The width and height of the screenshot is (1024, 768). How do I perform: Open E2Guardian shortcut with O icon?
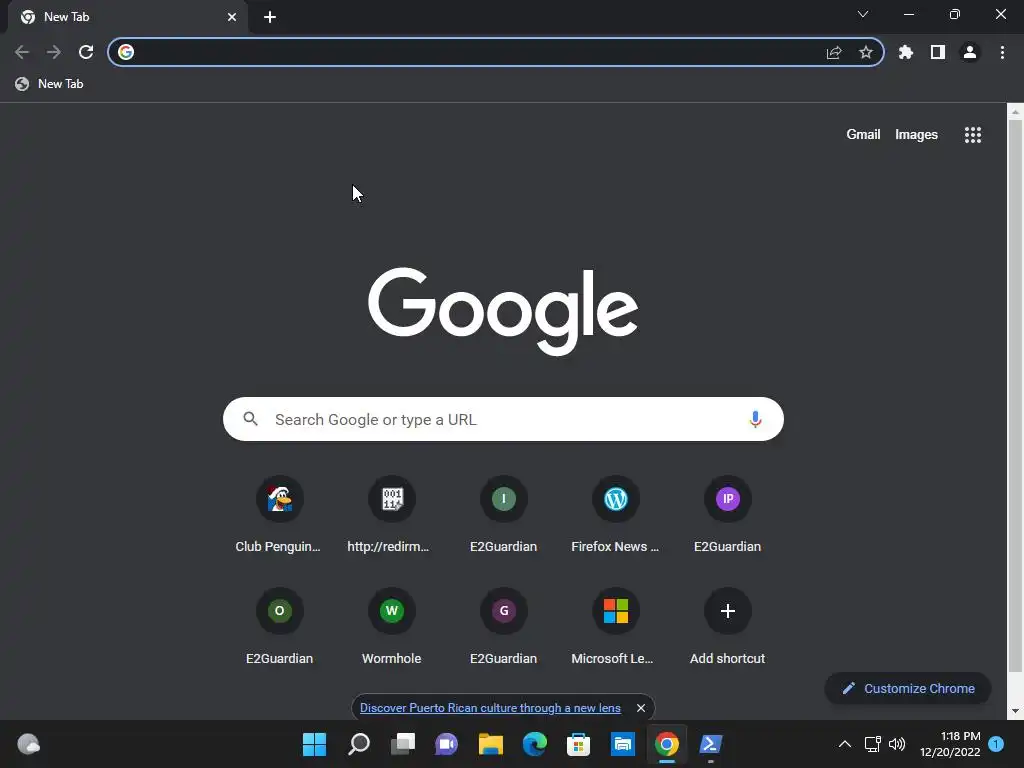279,627
